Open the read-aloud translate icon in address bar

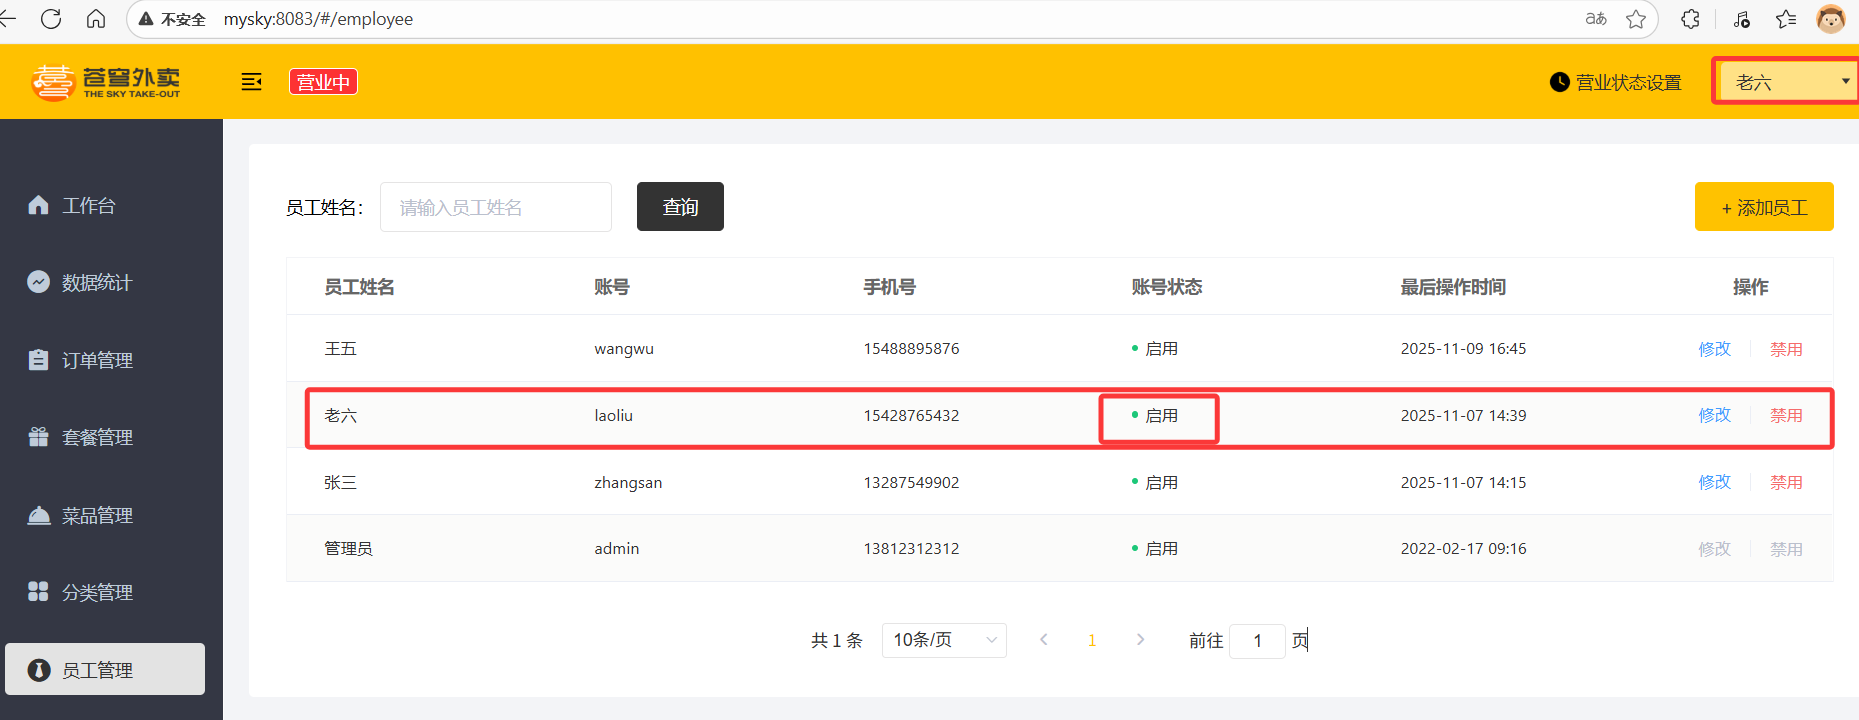[1596, 19]
